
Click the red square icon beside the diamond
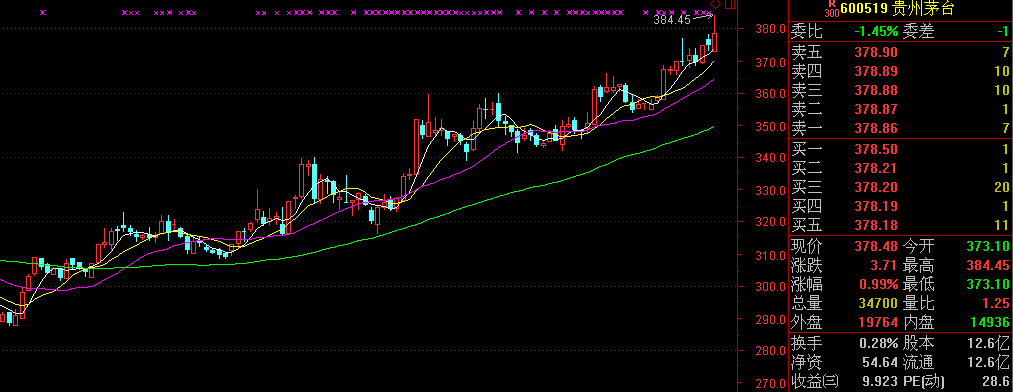(x=730, y=4)
